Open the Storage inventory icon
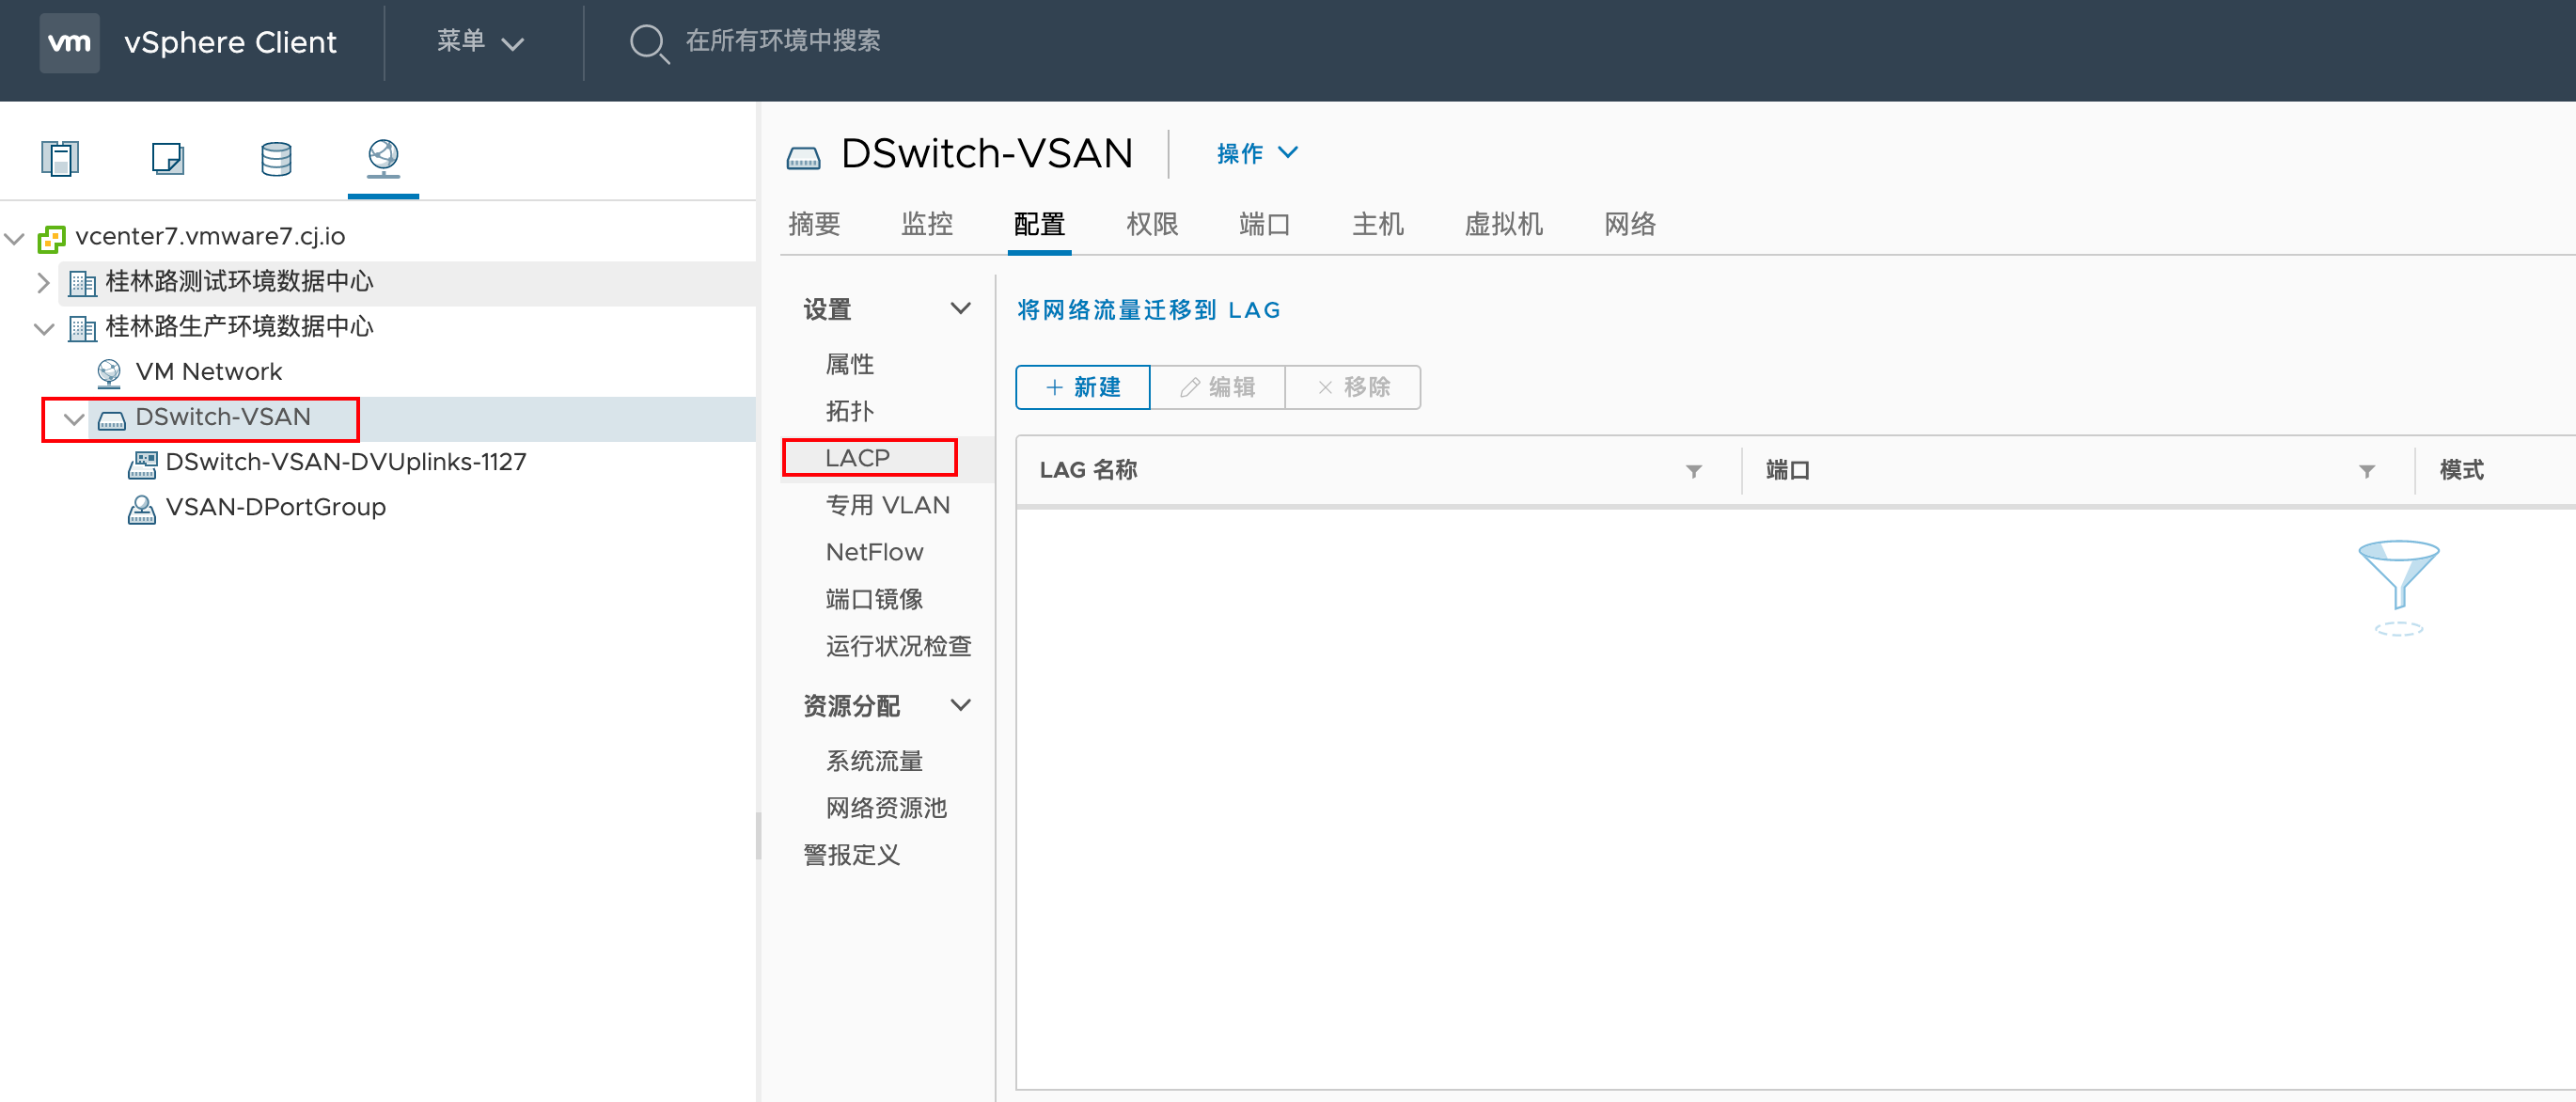 [x=276, y=158]
